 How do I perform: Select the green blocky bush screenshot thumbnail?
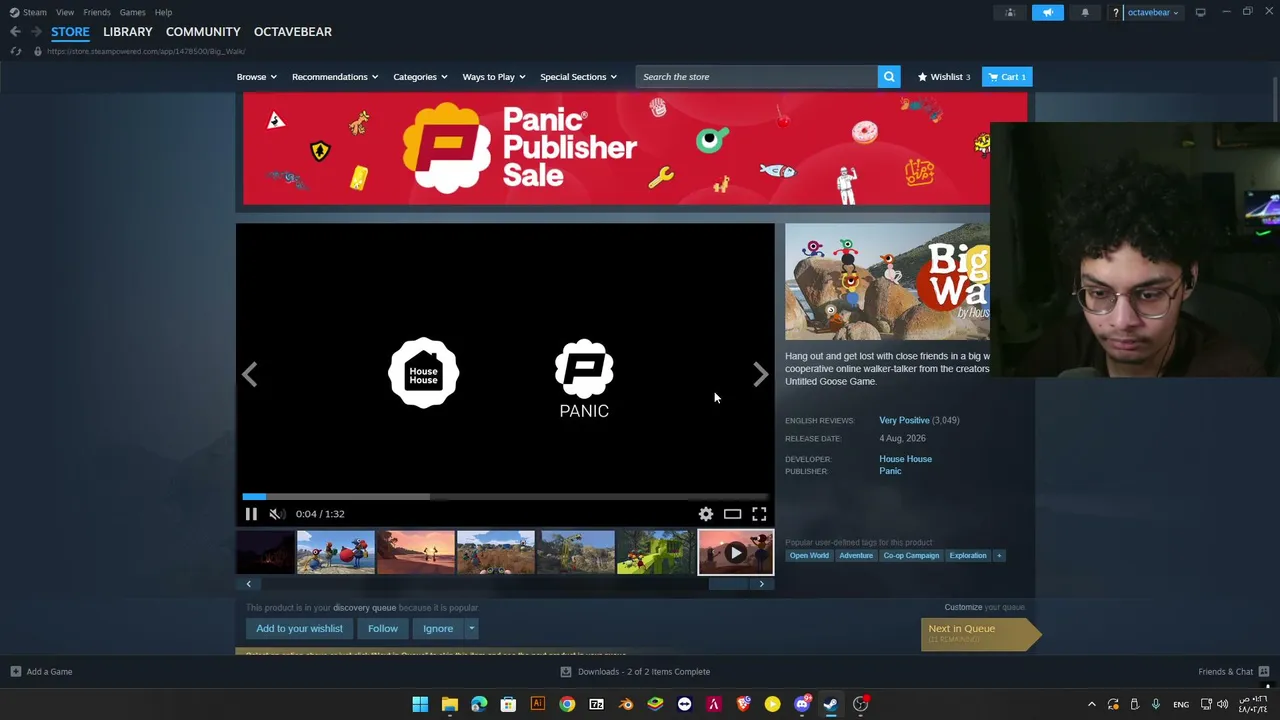point(656,553)
